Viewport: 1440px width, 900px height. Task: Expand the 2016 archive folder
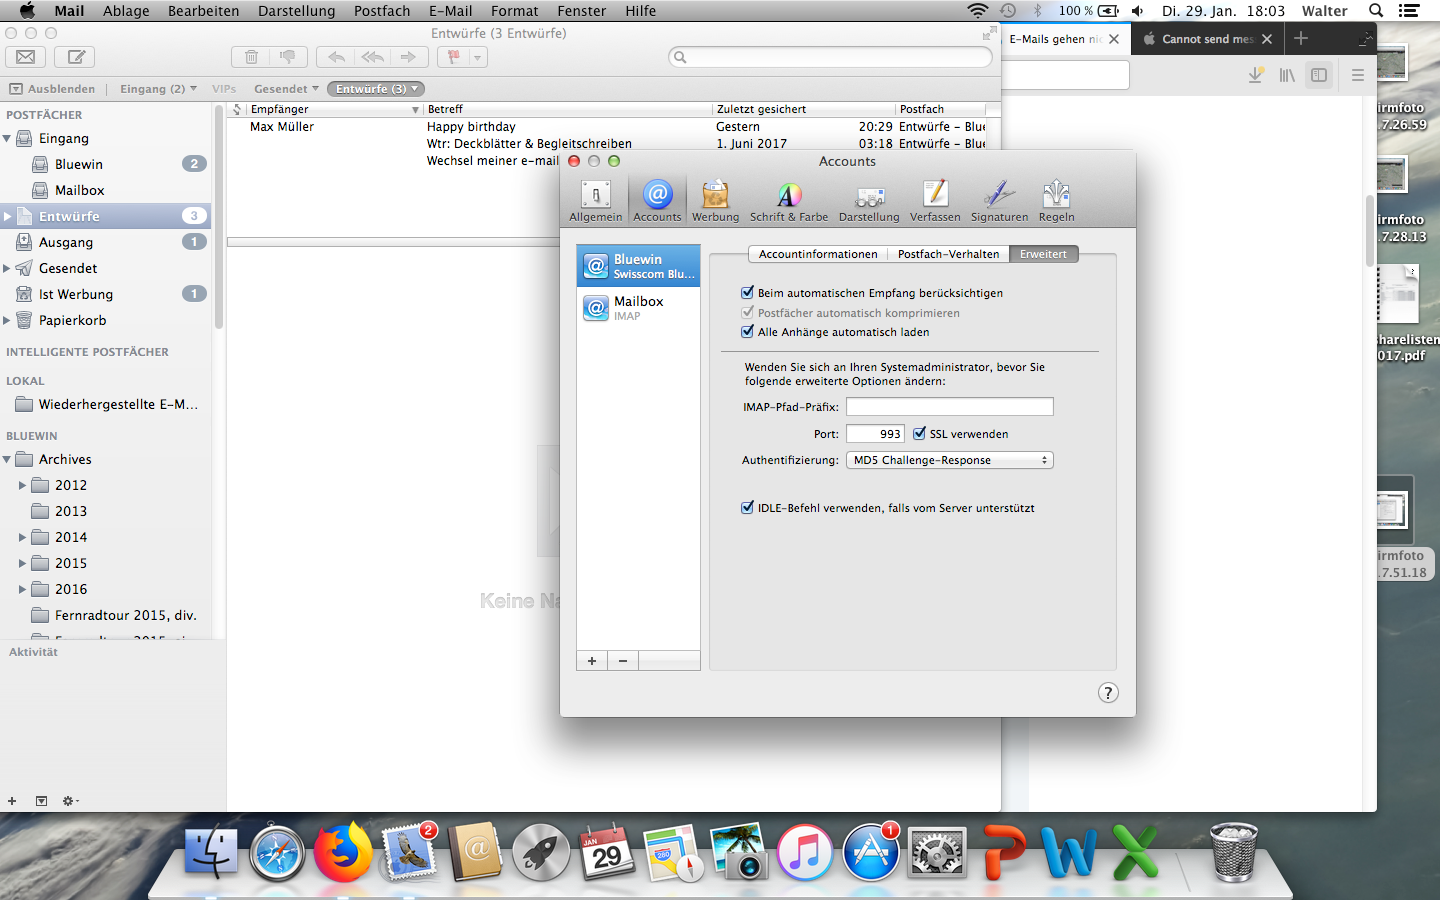pos(23,589)
